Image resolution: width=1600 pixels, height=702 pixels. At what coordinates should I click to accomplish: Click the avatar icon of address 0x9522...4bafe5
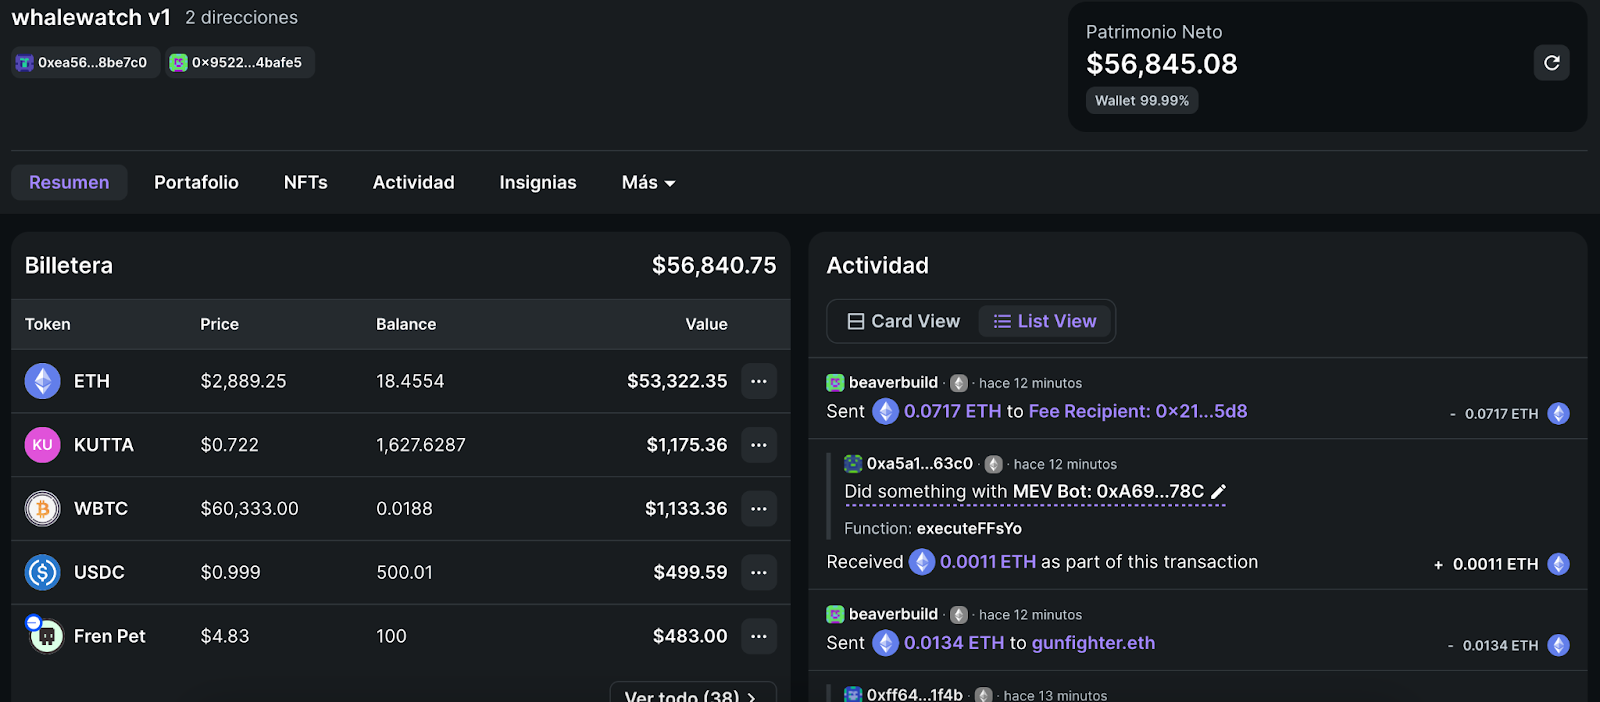[178, 63]
